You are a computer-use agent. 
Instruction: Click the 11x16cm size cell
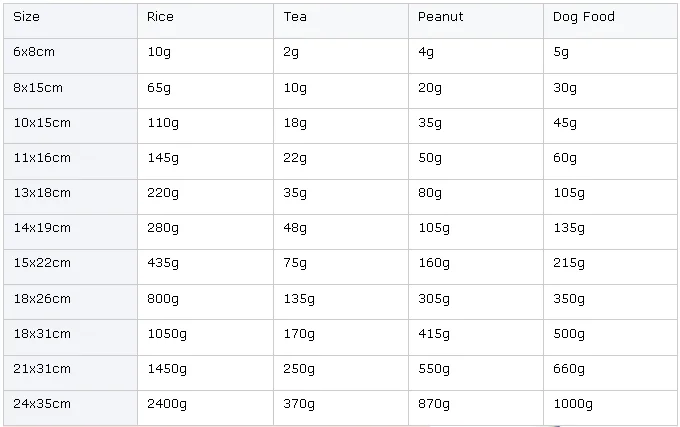pyautogui.click(x=42, y=158)
